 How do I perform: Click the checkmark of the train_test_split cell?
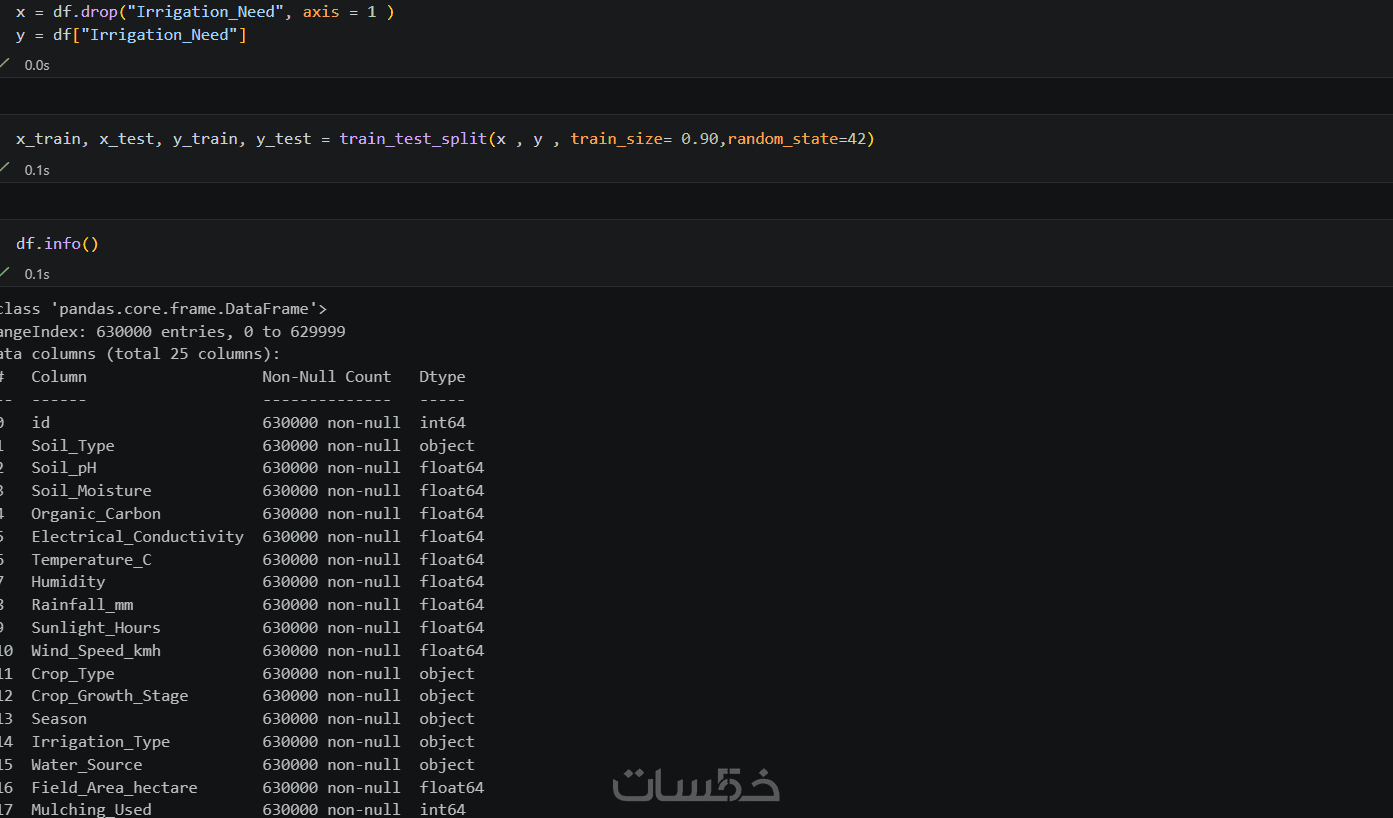[x=4, y=168]
